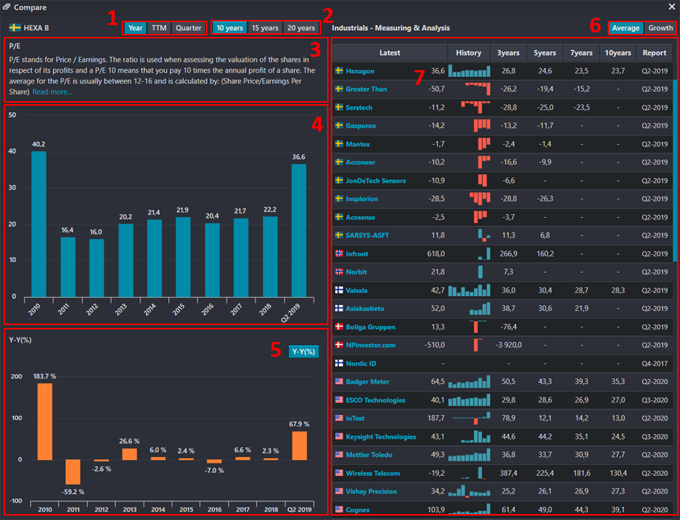Sort by Report column header

(654, 52)
